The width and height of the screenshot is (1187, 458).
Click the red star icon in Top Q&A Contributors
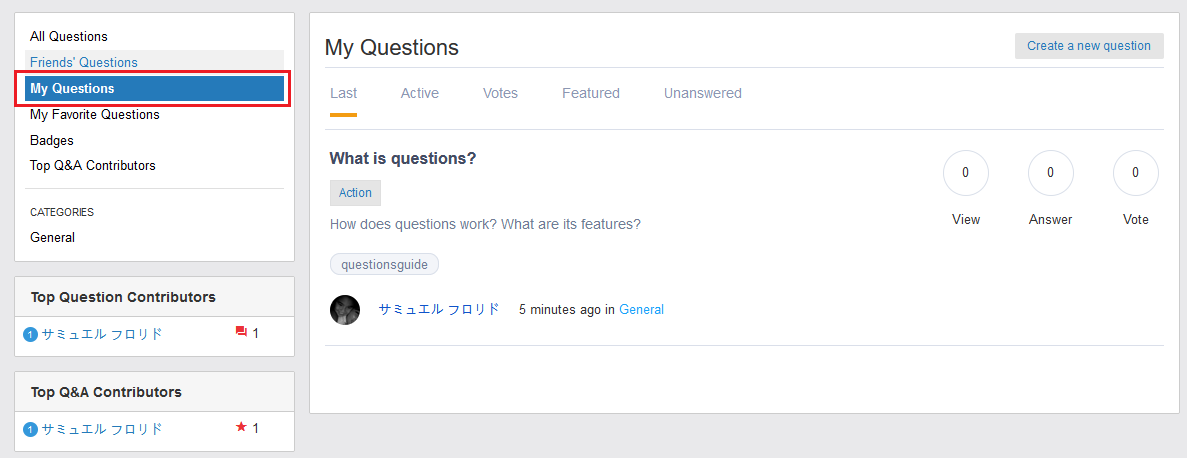[241, 428]
